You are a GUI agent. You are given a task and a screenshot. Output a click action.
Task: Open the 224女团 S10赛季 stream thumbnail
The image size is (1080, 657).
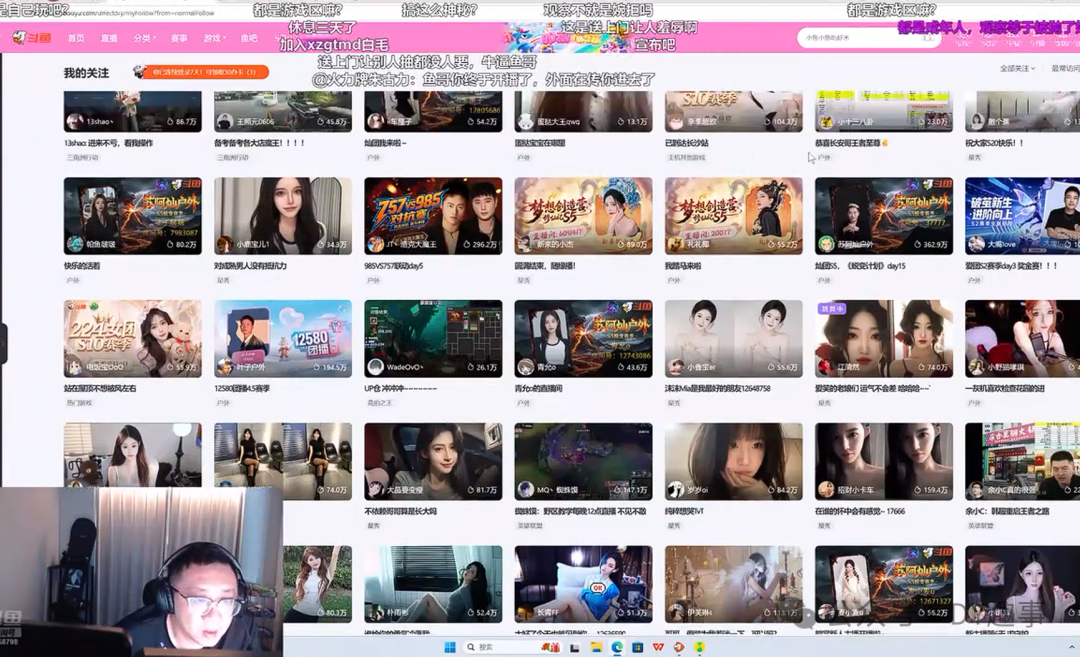133,338
